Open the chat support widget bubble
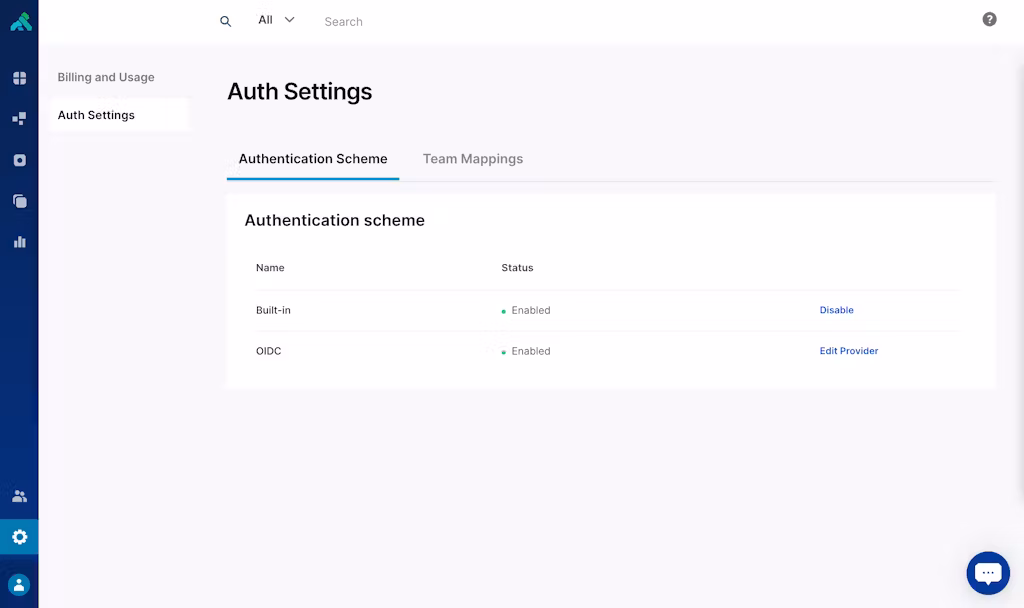This screenshot has width=1024, height=608. coord(987,573)
